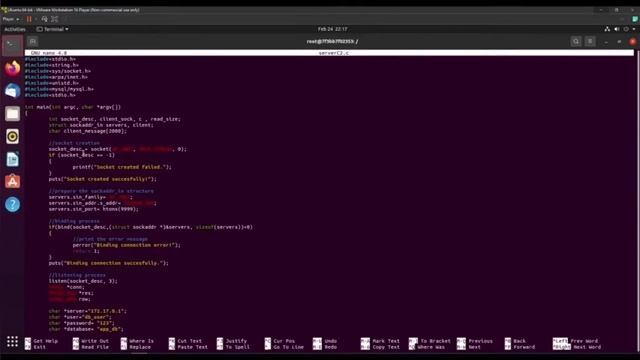Click the volume icon in top bar

tap(617, 29)
